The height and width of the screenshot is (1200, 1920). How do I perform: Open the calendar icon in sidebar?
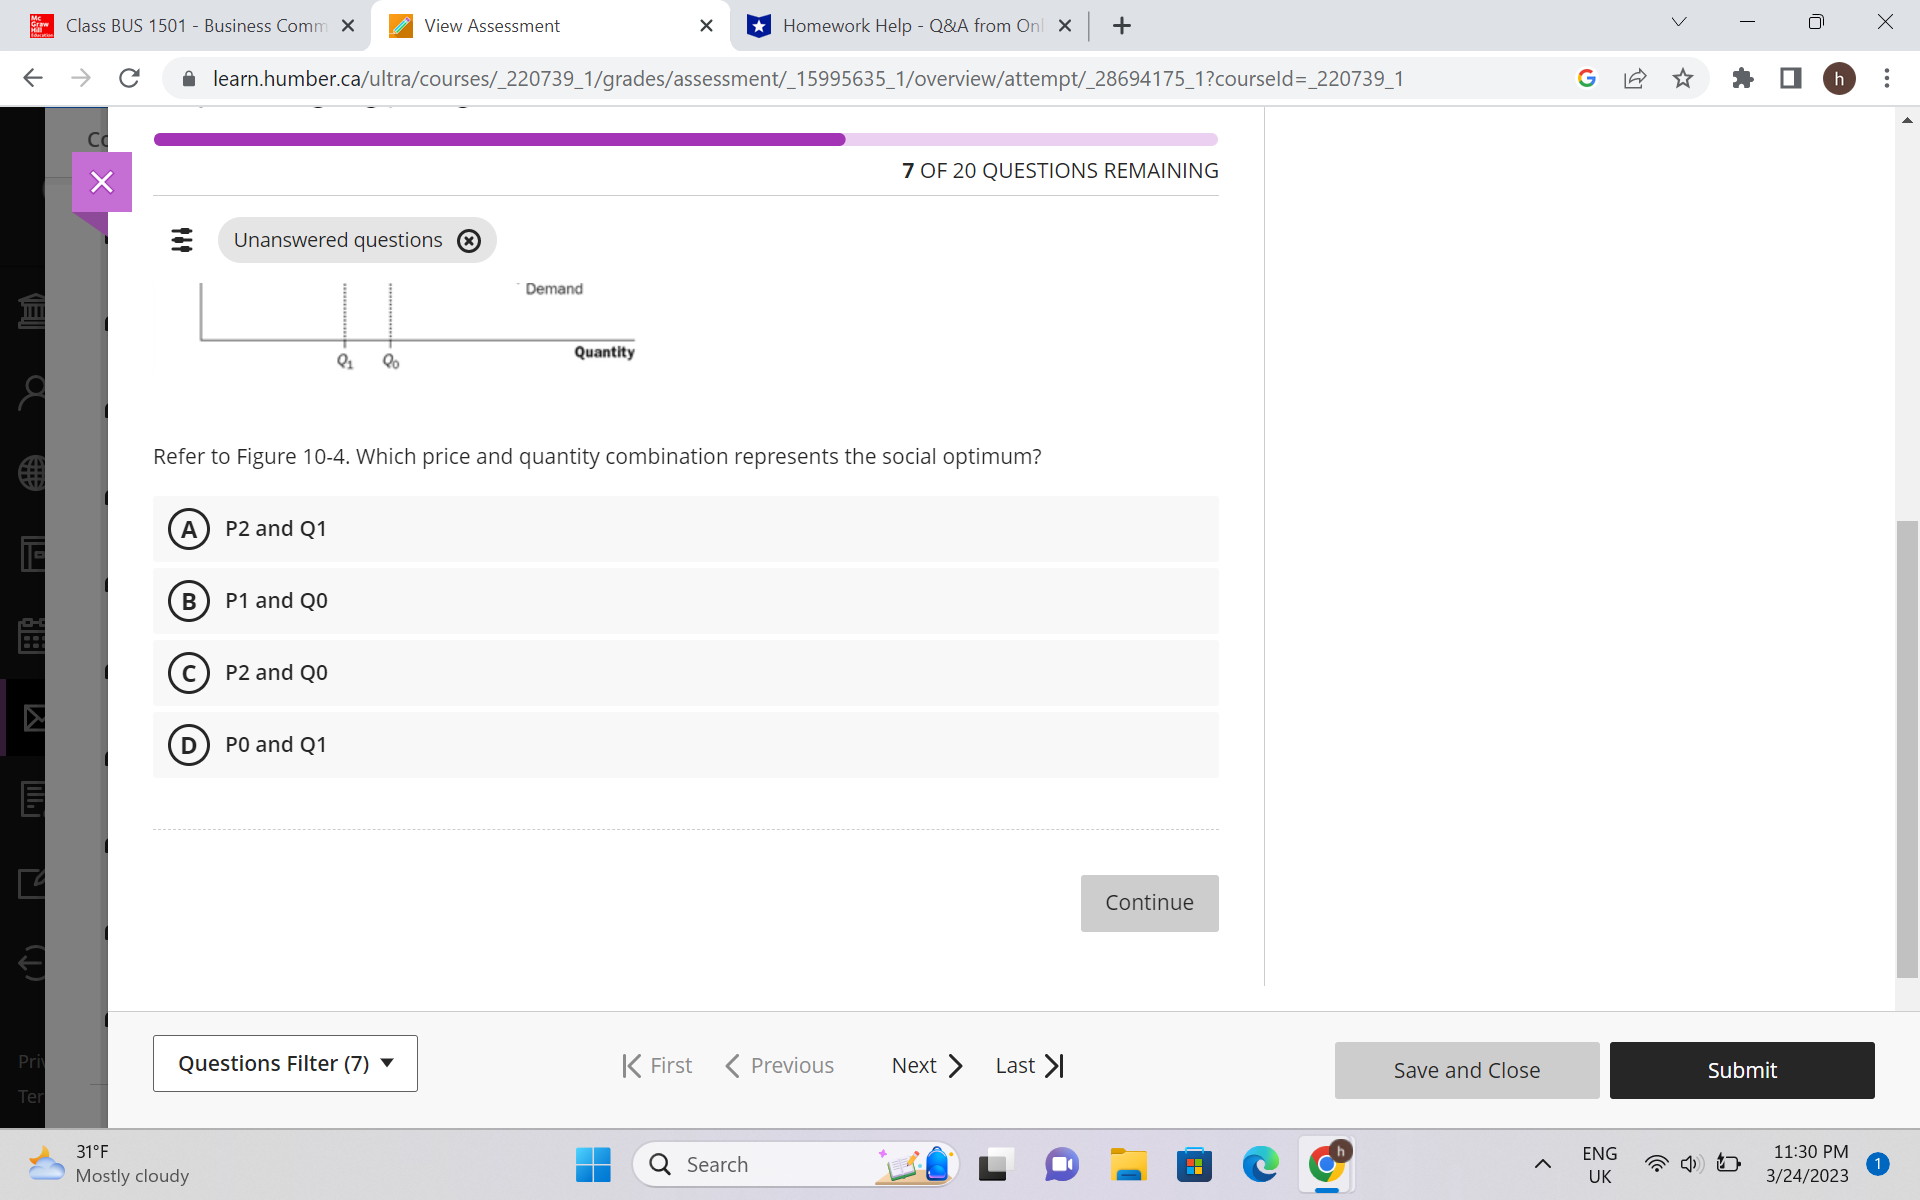click(33, 635)
